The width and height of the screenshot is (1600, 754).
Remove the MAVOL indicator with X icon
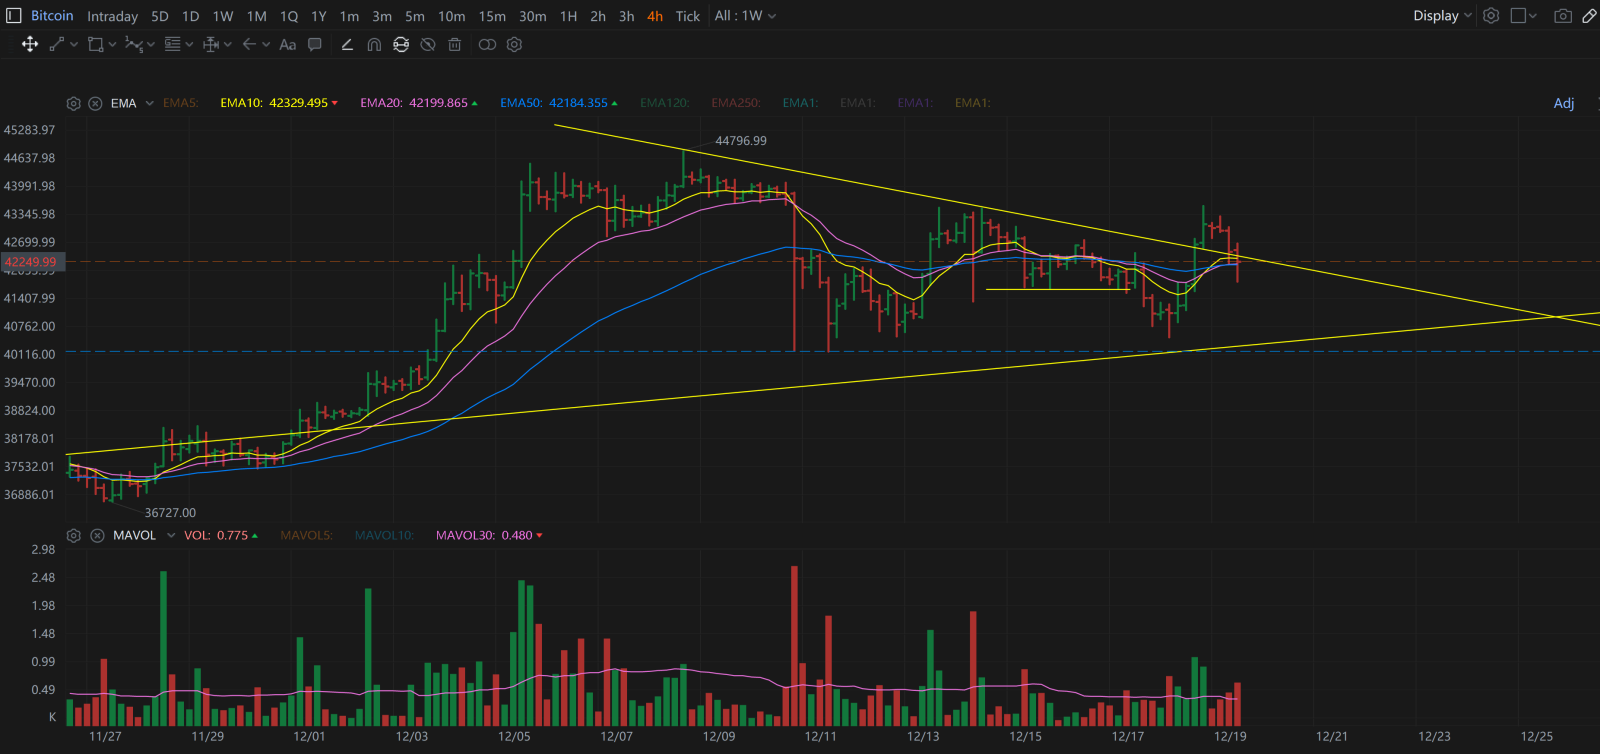point(97,535)
